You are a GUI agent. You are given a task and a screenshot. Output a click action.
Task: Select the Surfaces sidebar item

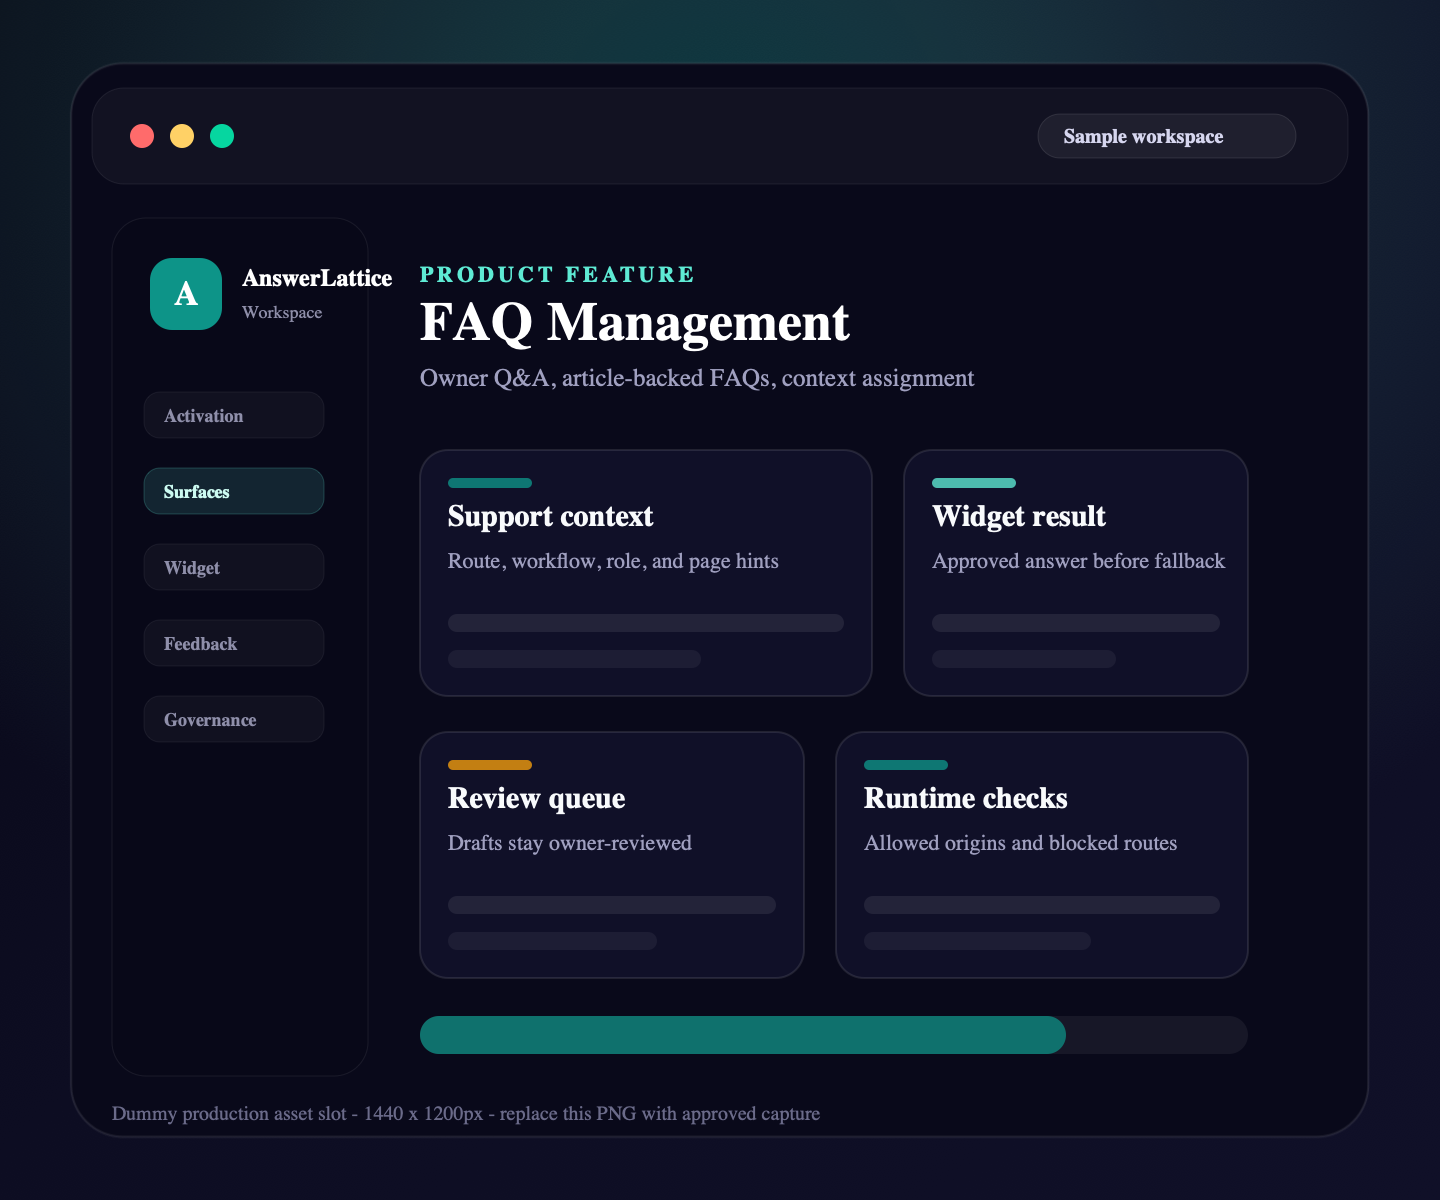tap(234, 491)
